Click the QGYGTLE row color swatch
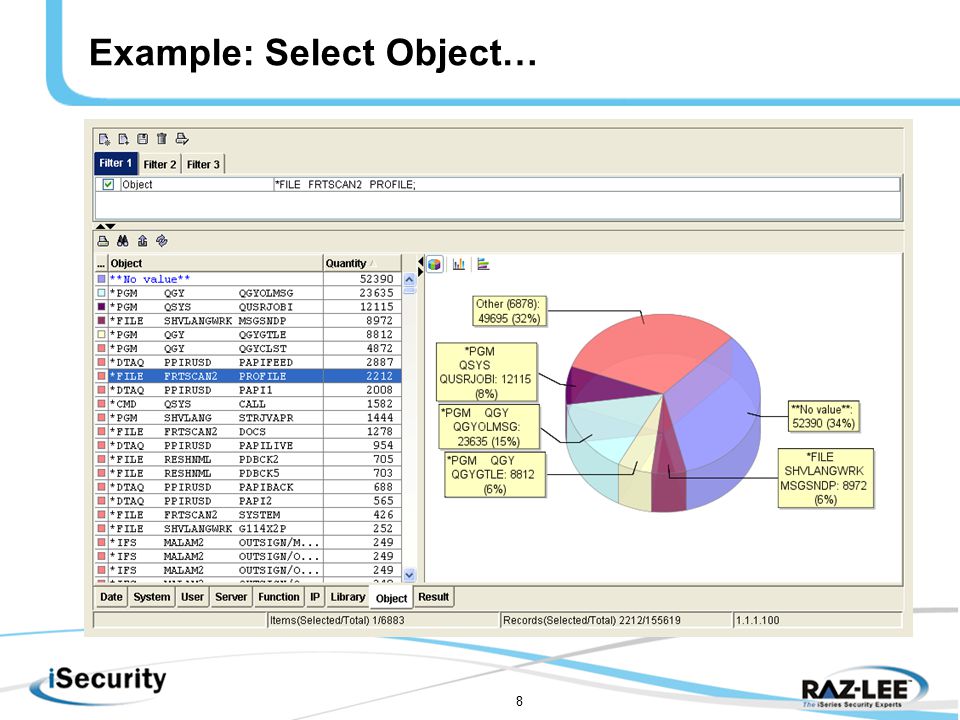This screenshot has width=960, height=720. tap(101, 335)
